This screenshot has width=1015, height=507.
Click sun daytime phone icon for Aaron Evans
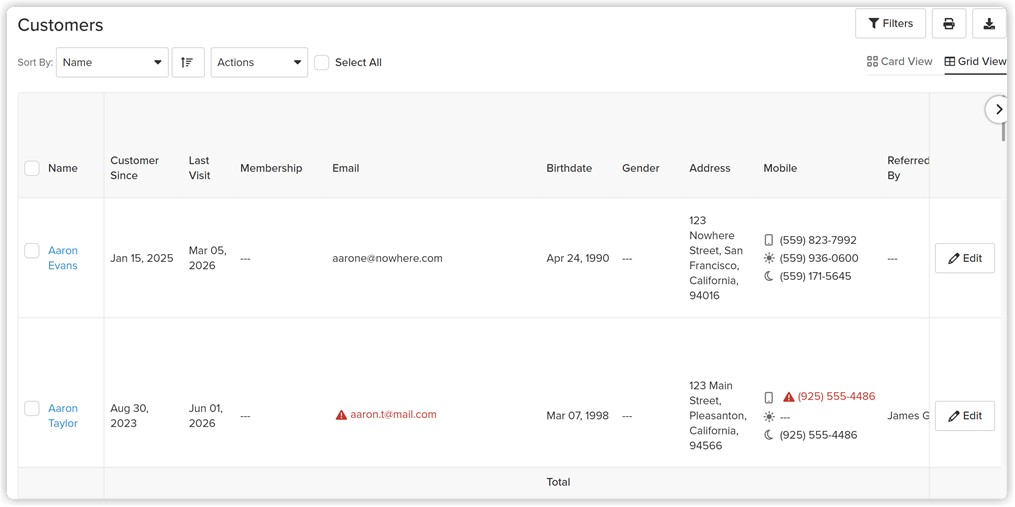[769, 258]
